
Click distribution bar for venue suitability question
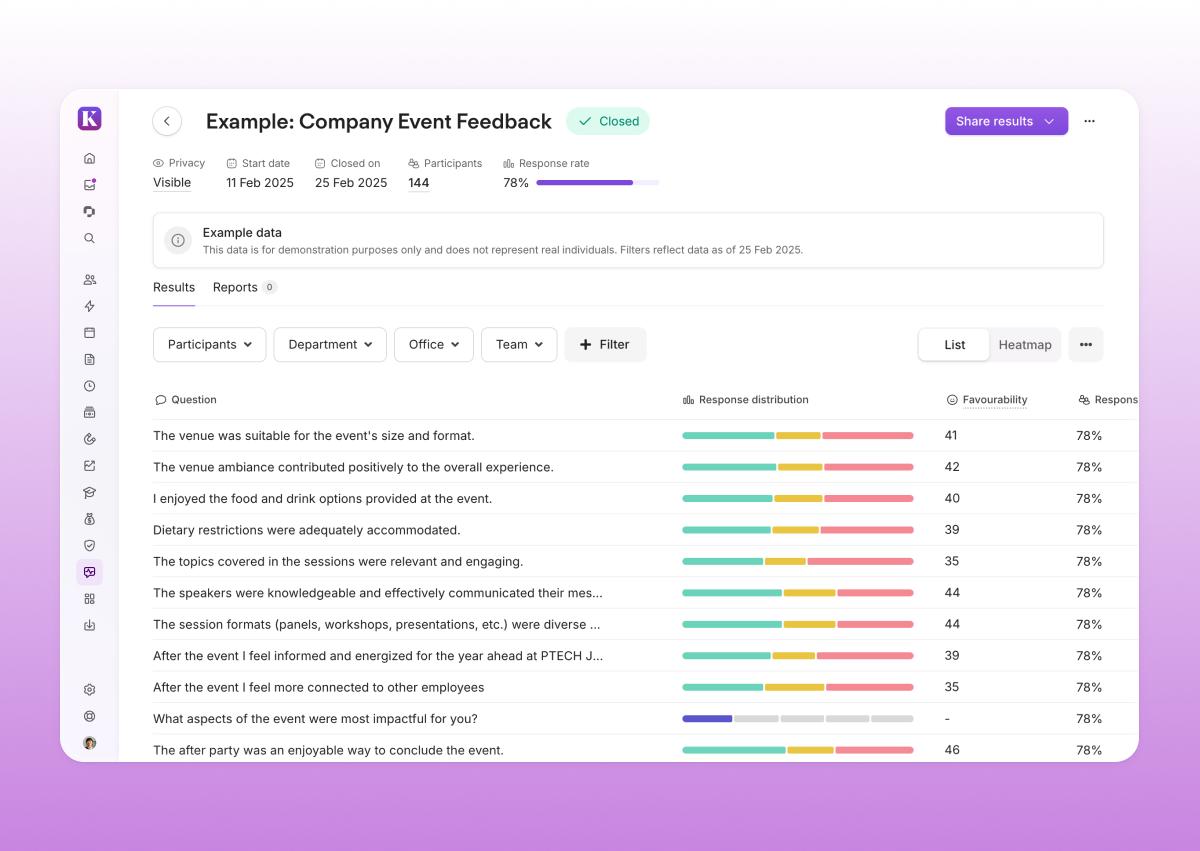[798, 436]
